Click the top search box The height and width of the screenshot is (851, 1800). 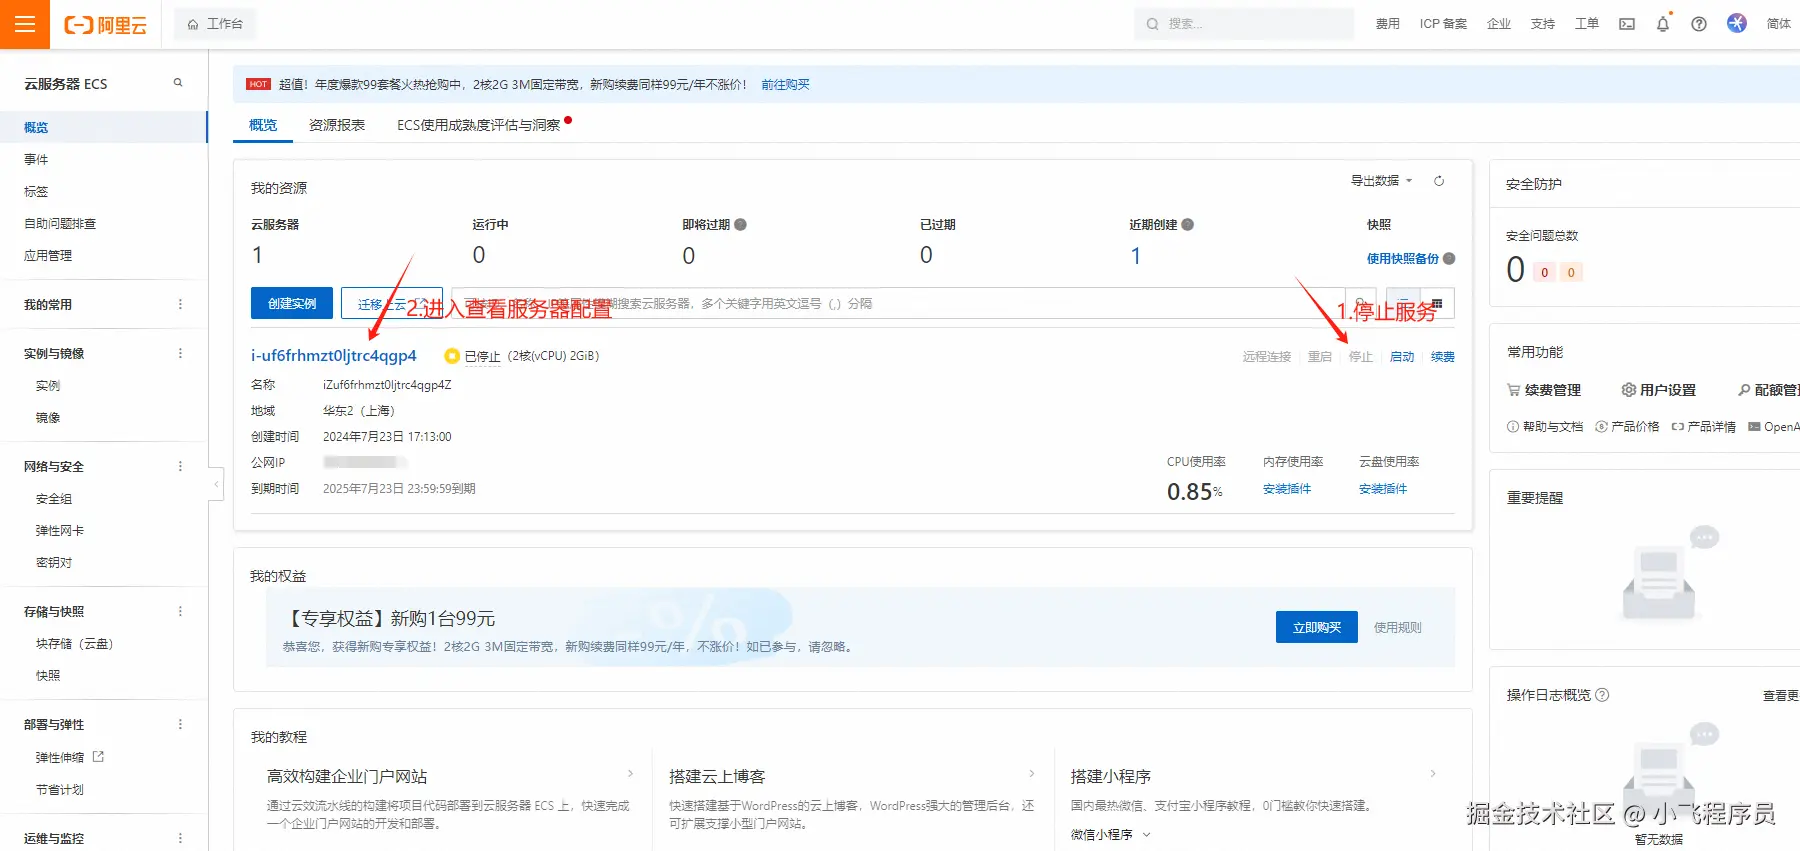click(x=1244, y=24)
